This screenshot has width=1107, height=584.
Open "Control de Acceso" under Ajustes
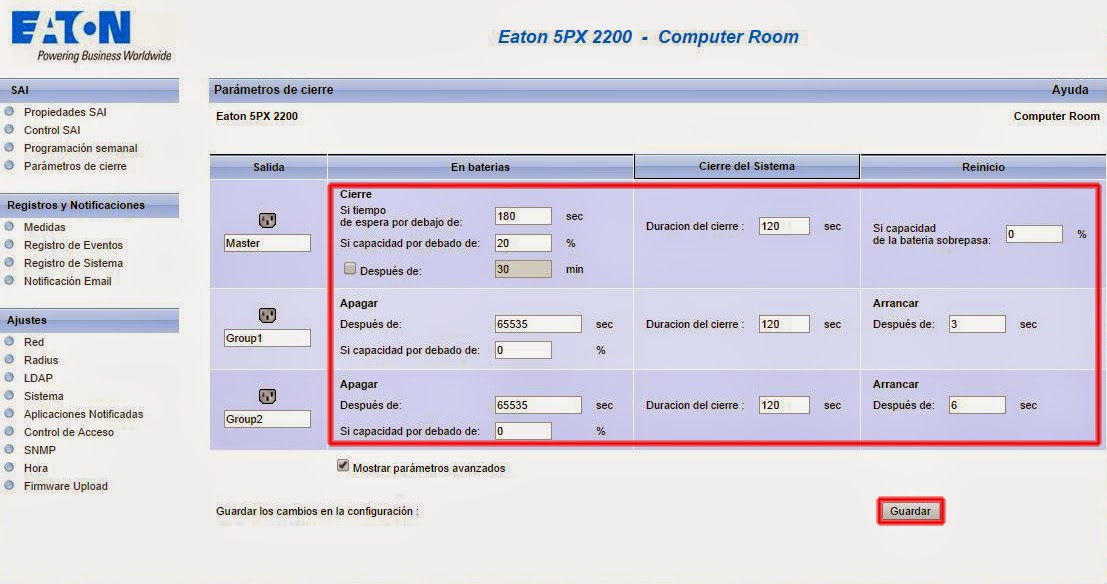pos(69,432)
